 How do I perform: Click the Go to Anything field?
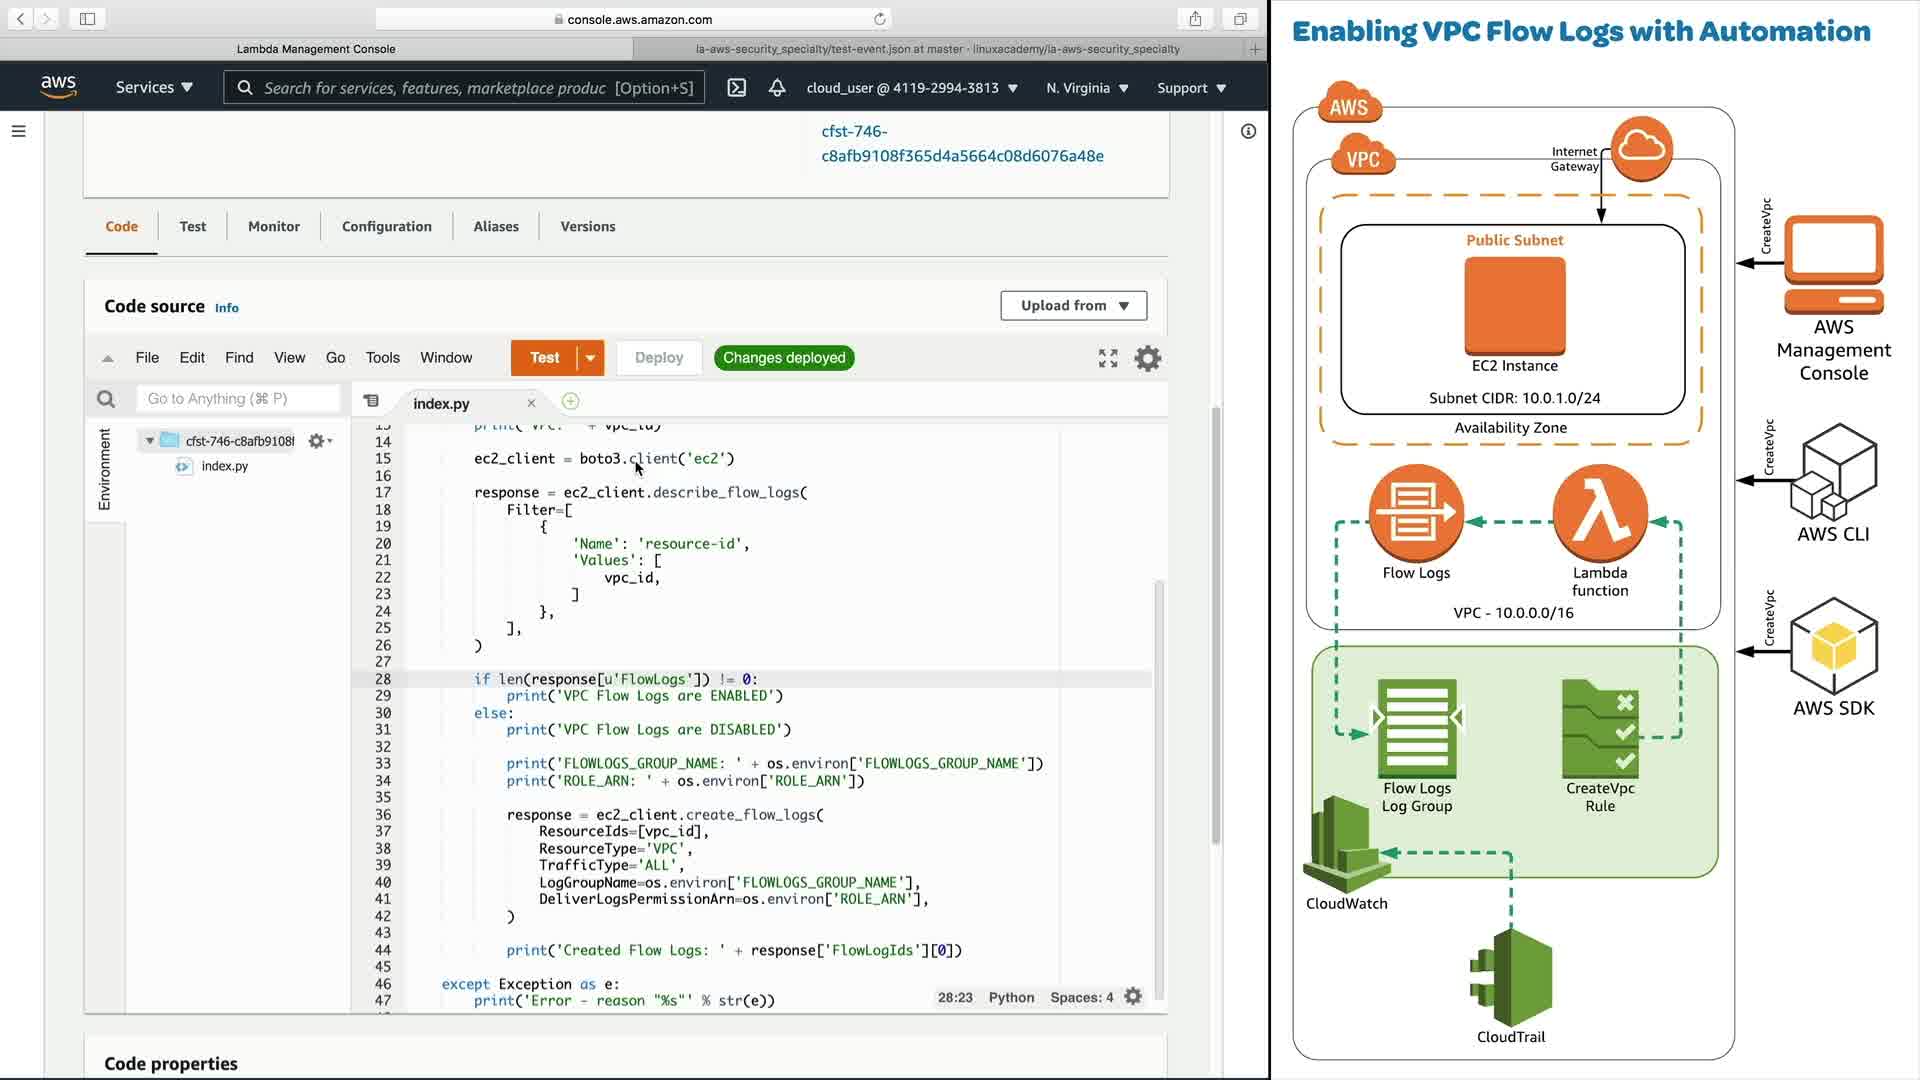point(238,399)
